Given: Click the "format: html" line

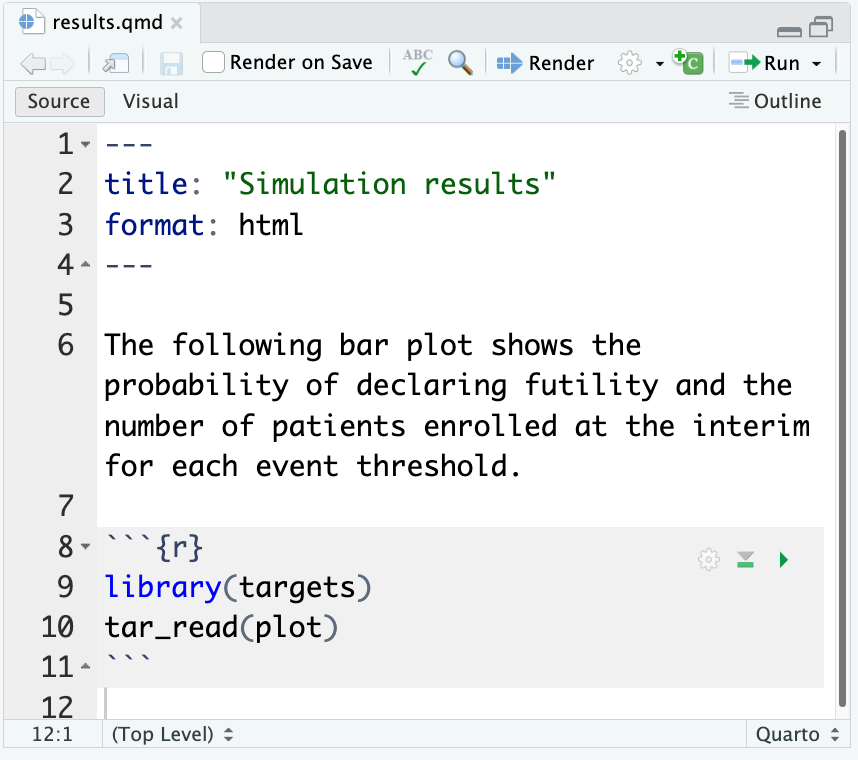Looking at the screenshot, I should click(204, 225).
